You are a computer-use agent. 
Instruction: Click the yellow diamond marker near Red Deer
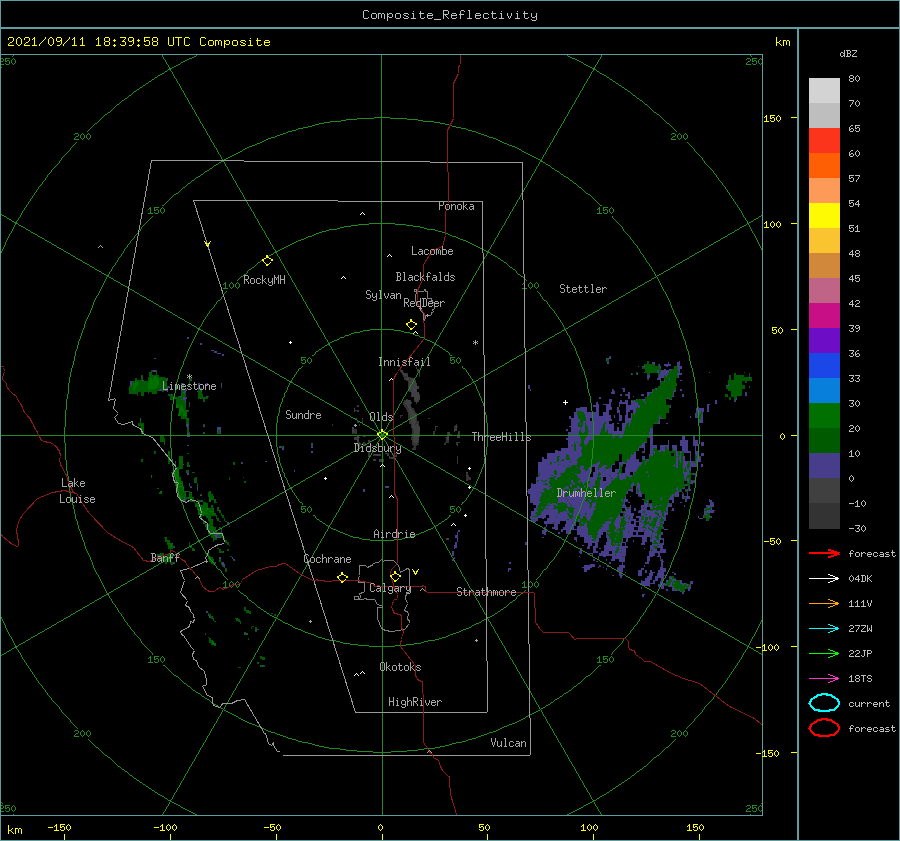point(412,325)
